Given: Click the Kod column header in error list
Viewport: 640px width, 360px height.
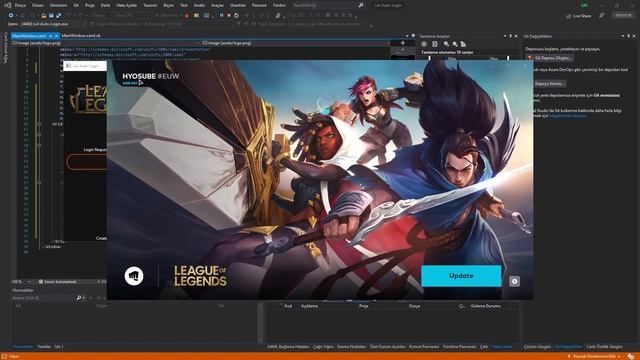Looking at the screenshot, I should (x=288, y=306).
